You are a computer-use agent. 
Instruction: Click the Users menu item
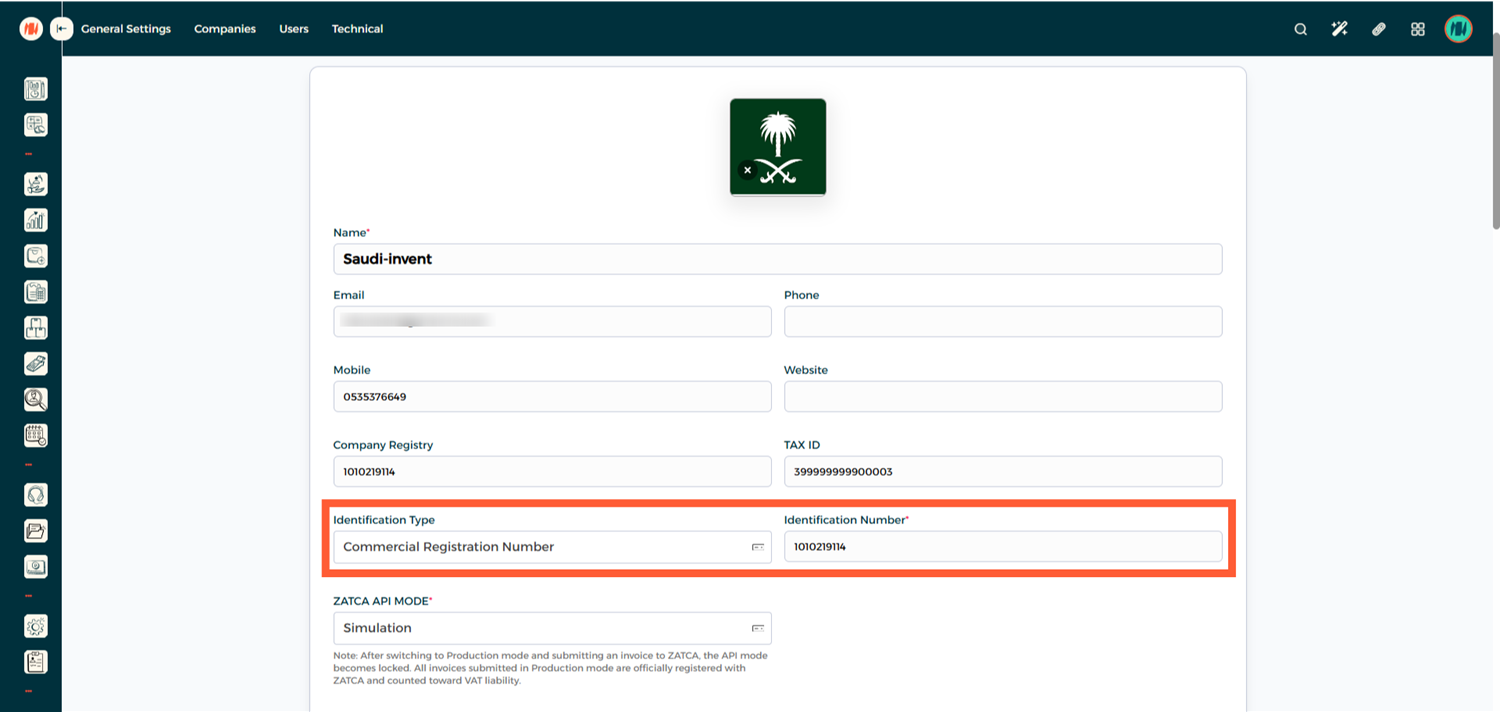click(293, 29)
